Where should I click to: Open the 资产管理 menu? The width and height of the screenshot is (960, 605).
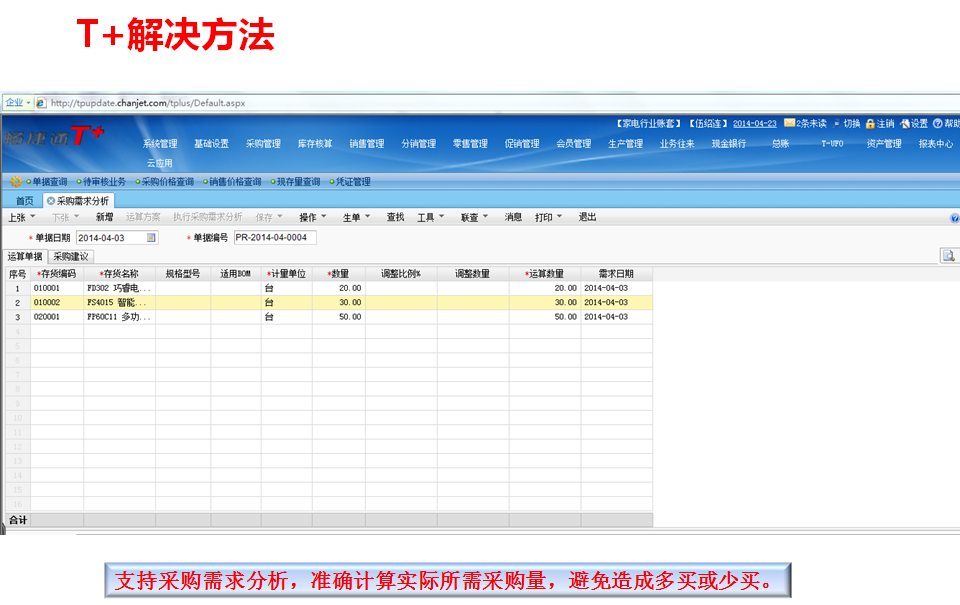tap(884, 144)
